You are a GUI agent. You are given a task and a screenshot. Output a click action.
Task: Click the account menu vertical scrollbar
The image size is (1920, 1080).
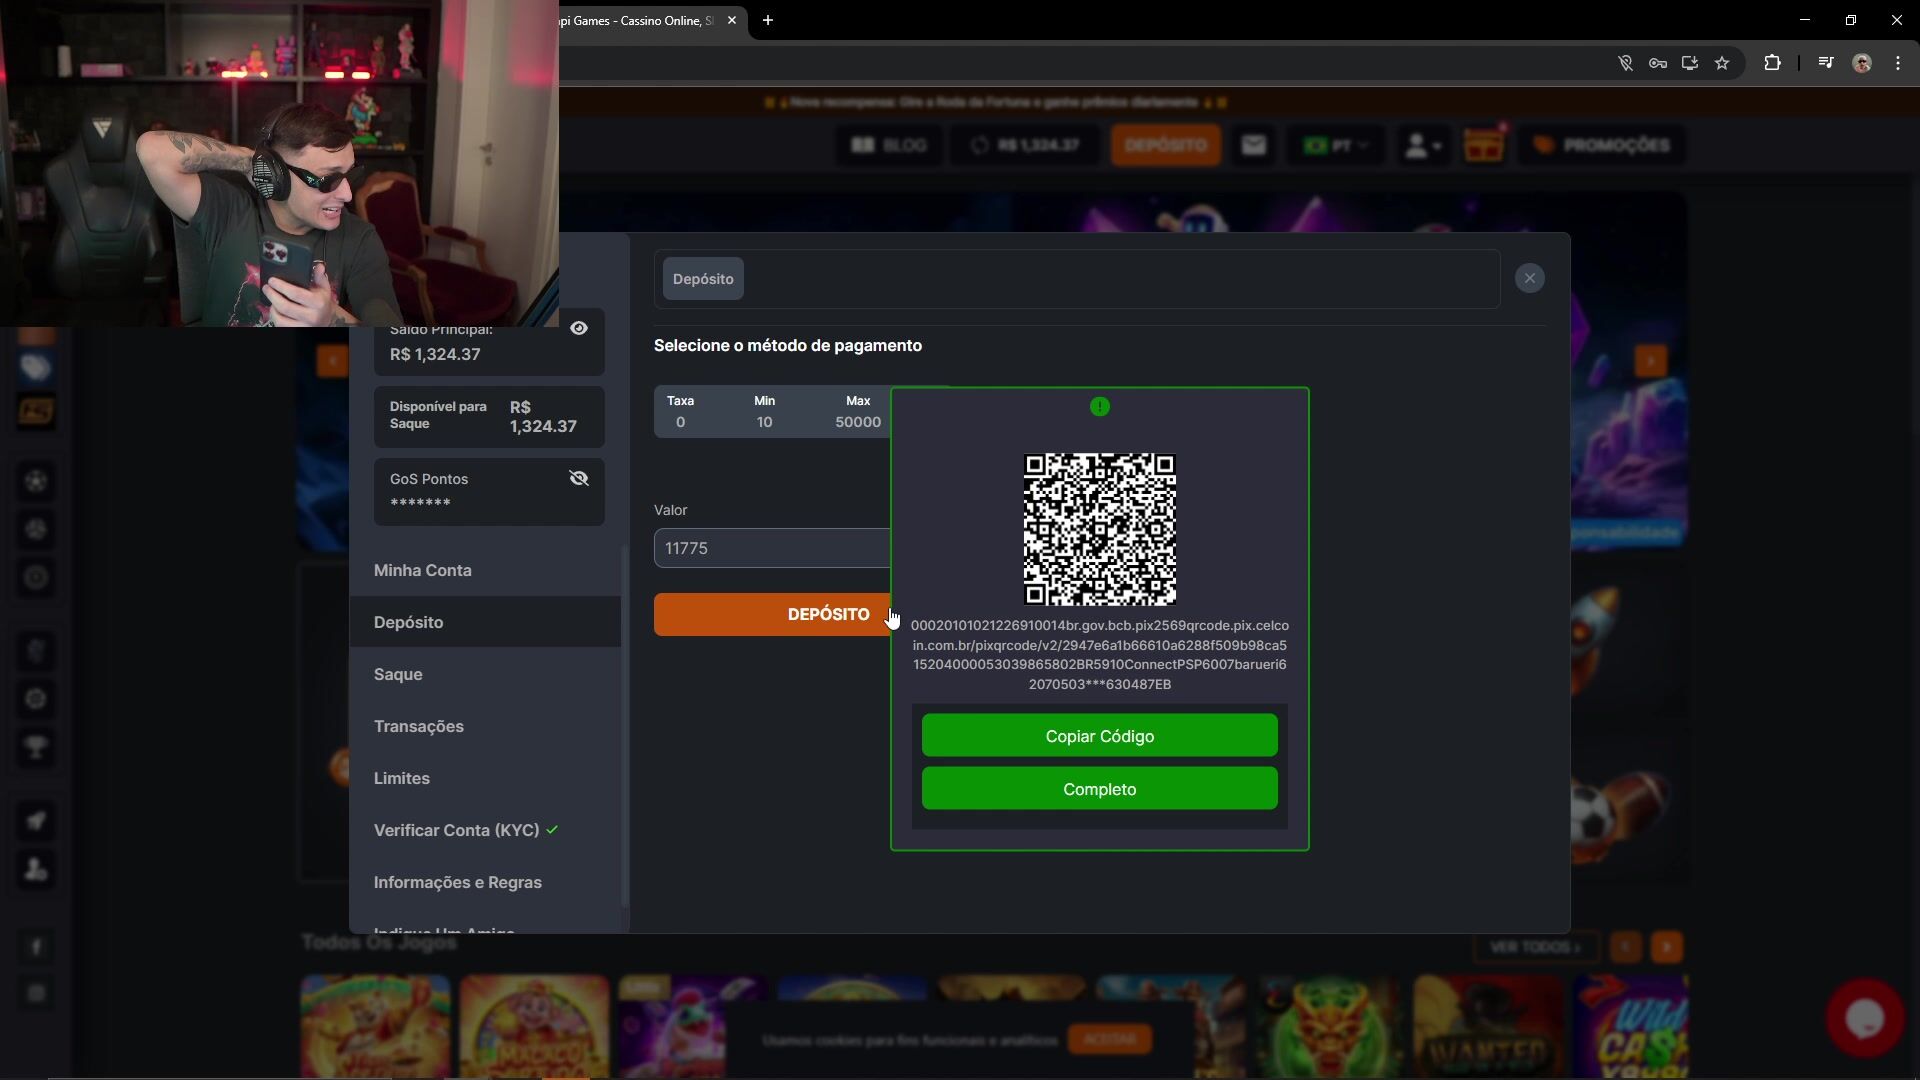point(625,725)
